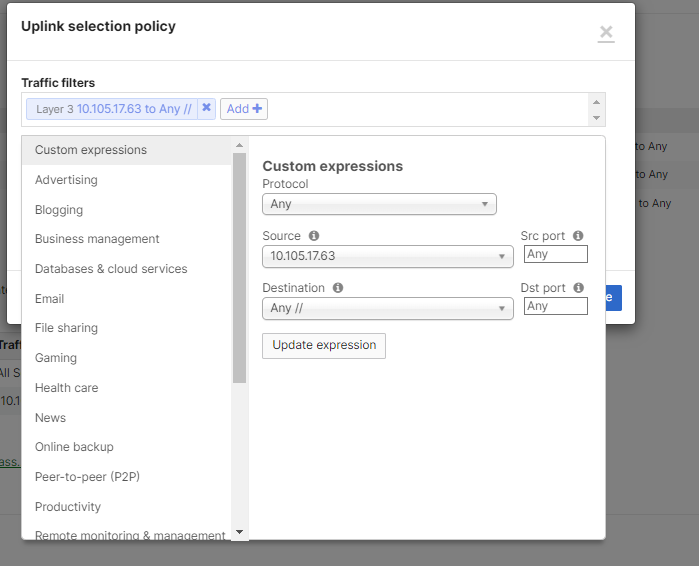Click the Source info icon

tap(314, 236)
